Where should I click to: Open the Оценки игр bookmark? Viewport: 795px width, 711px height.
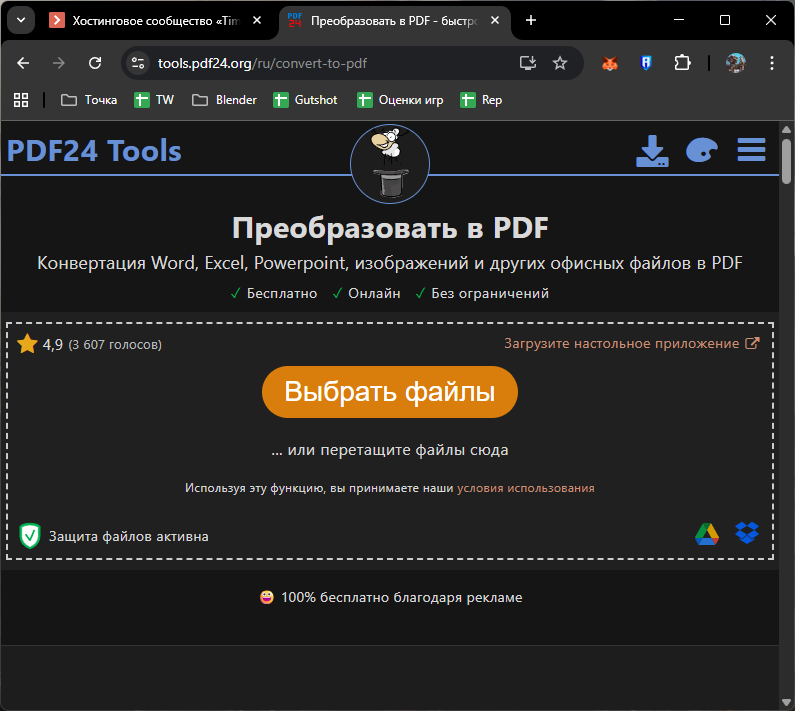pyautogui.click(x=401, y=100)
